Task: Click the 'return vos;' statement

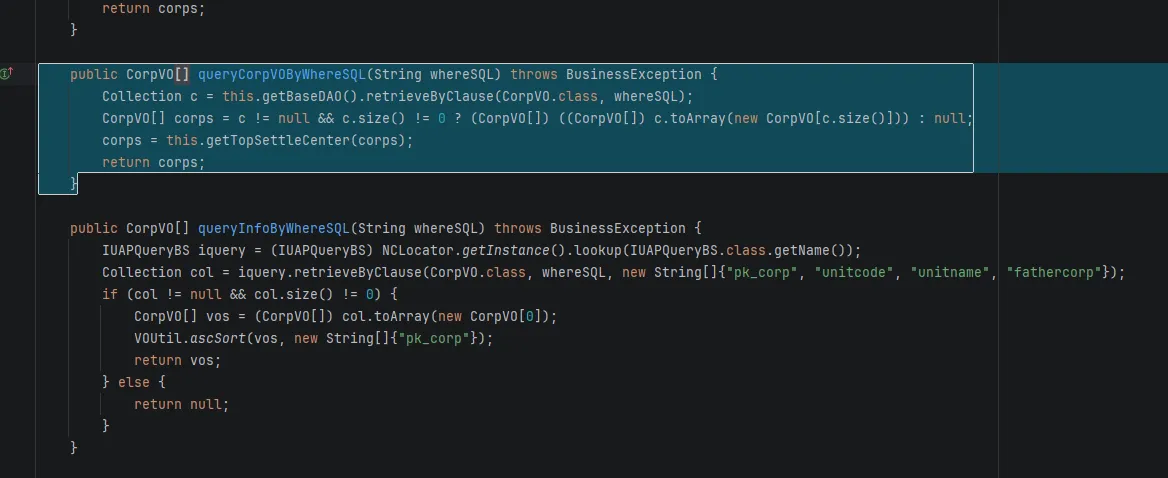Action: pyautogui.click(x=177, y=360)
